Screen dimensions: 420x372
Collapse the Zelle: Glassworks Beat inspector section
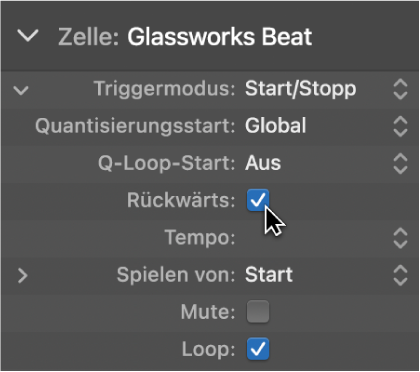coord(28,36)
